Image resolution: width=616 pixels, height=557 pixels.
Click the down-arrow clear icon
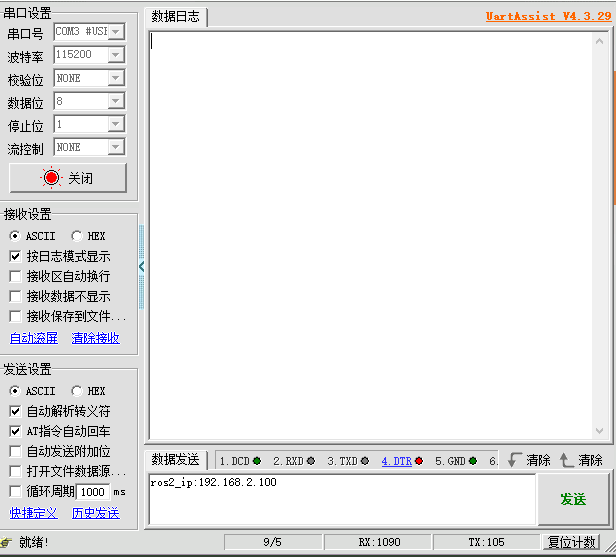514,460
